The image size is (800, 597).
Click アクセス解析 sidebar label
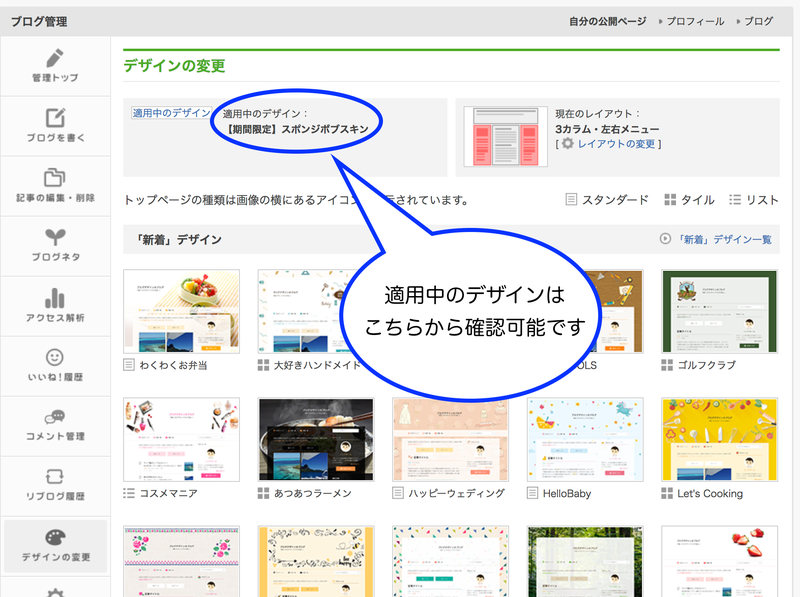pyautogui.click(x=55, y=317)
